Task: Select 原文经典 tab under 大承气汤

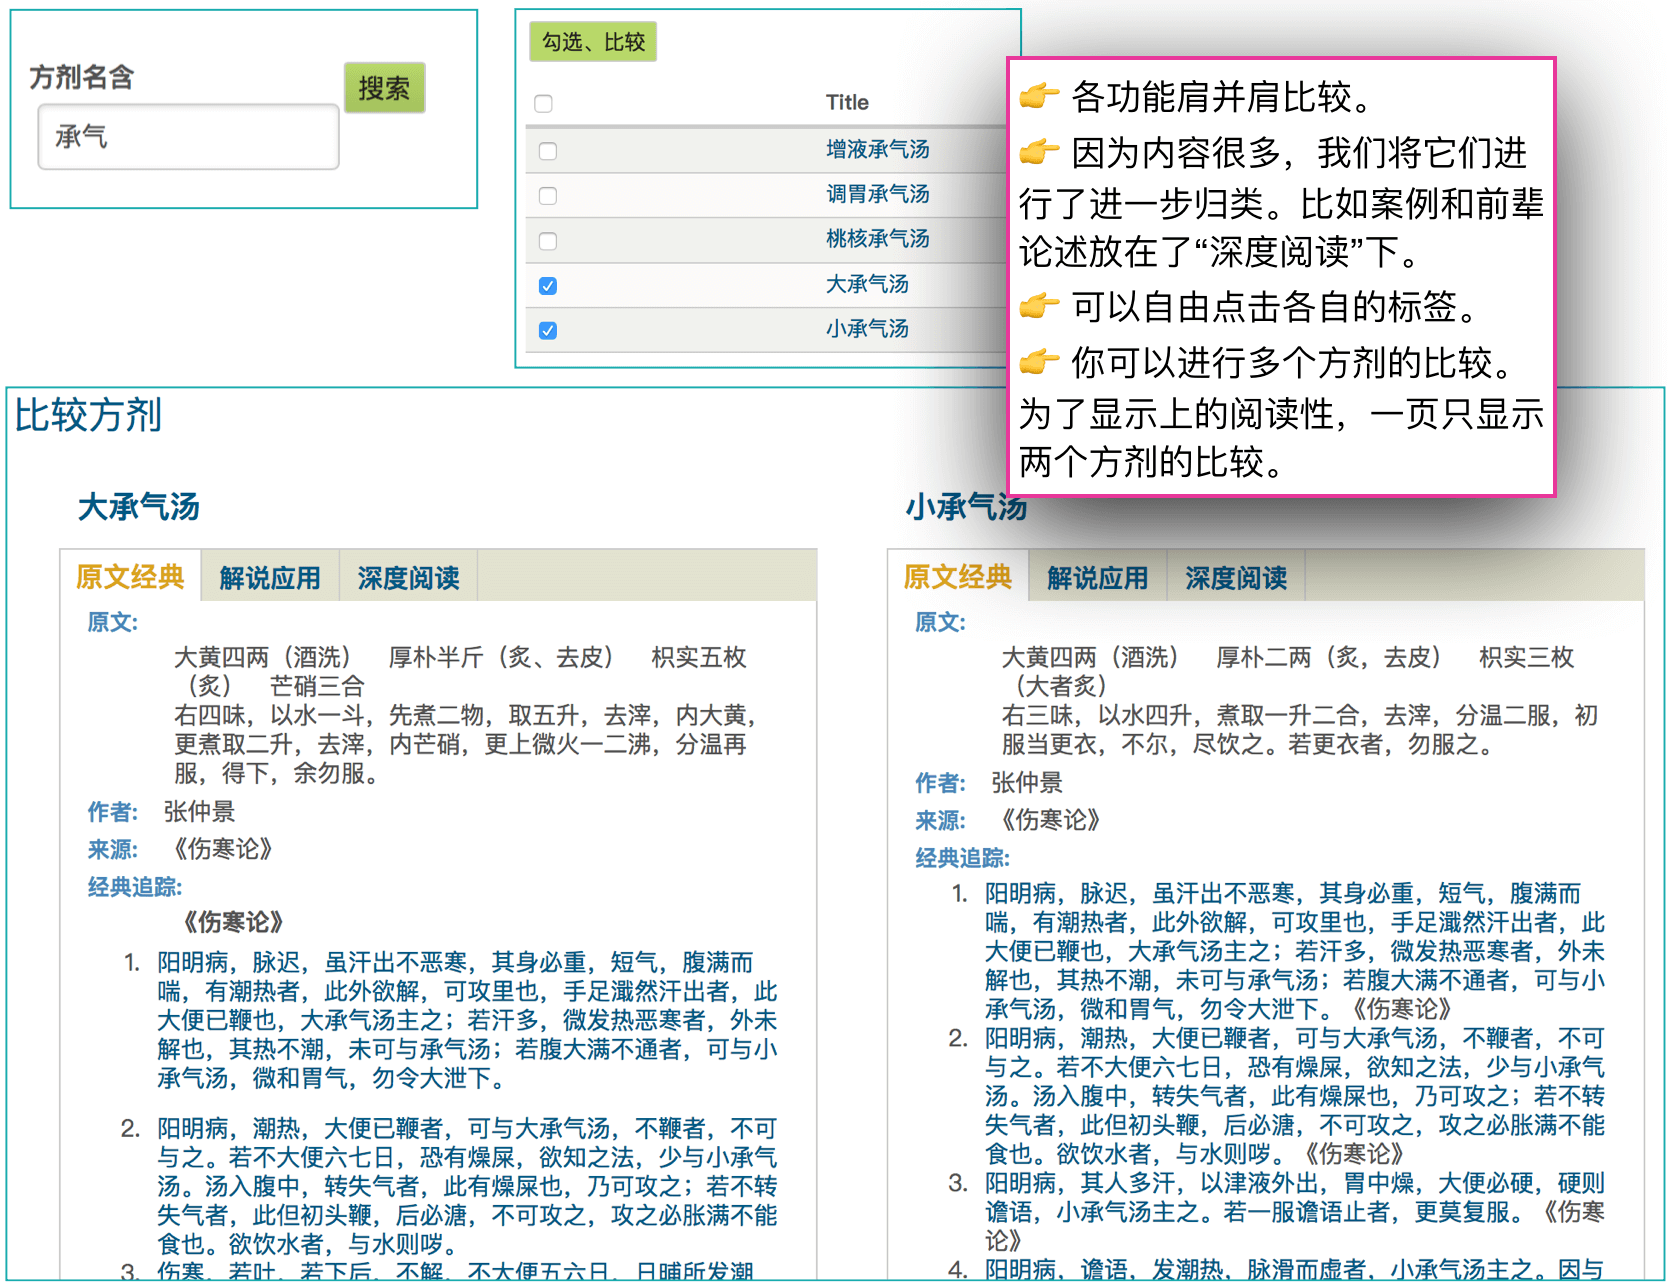Action: pos(130,577)
